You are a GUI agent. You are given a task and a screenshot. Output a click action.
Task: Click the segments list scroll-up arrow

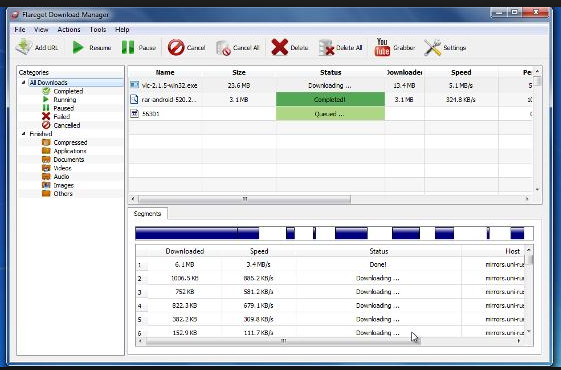pos(529,250)
